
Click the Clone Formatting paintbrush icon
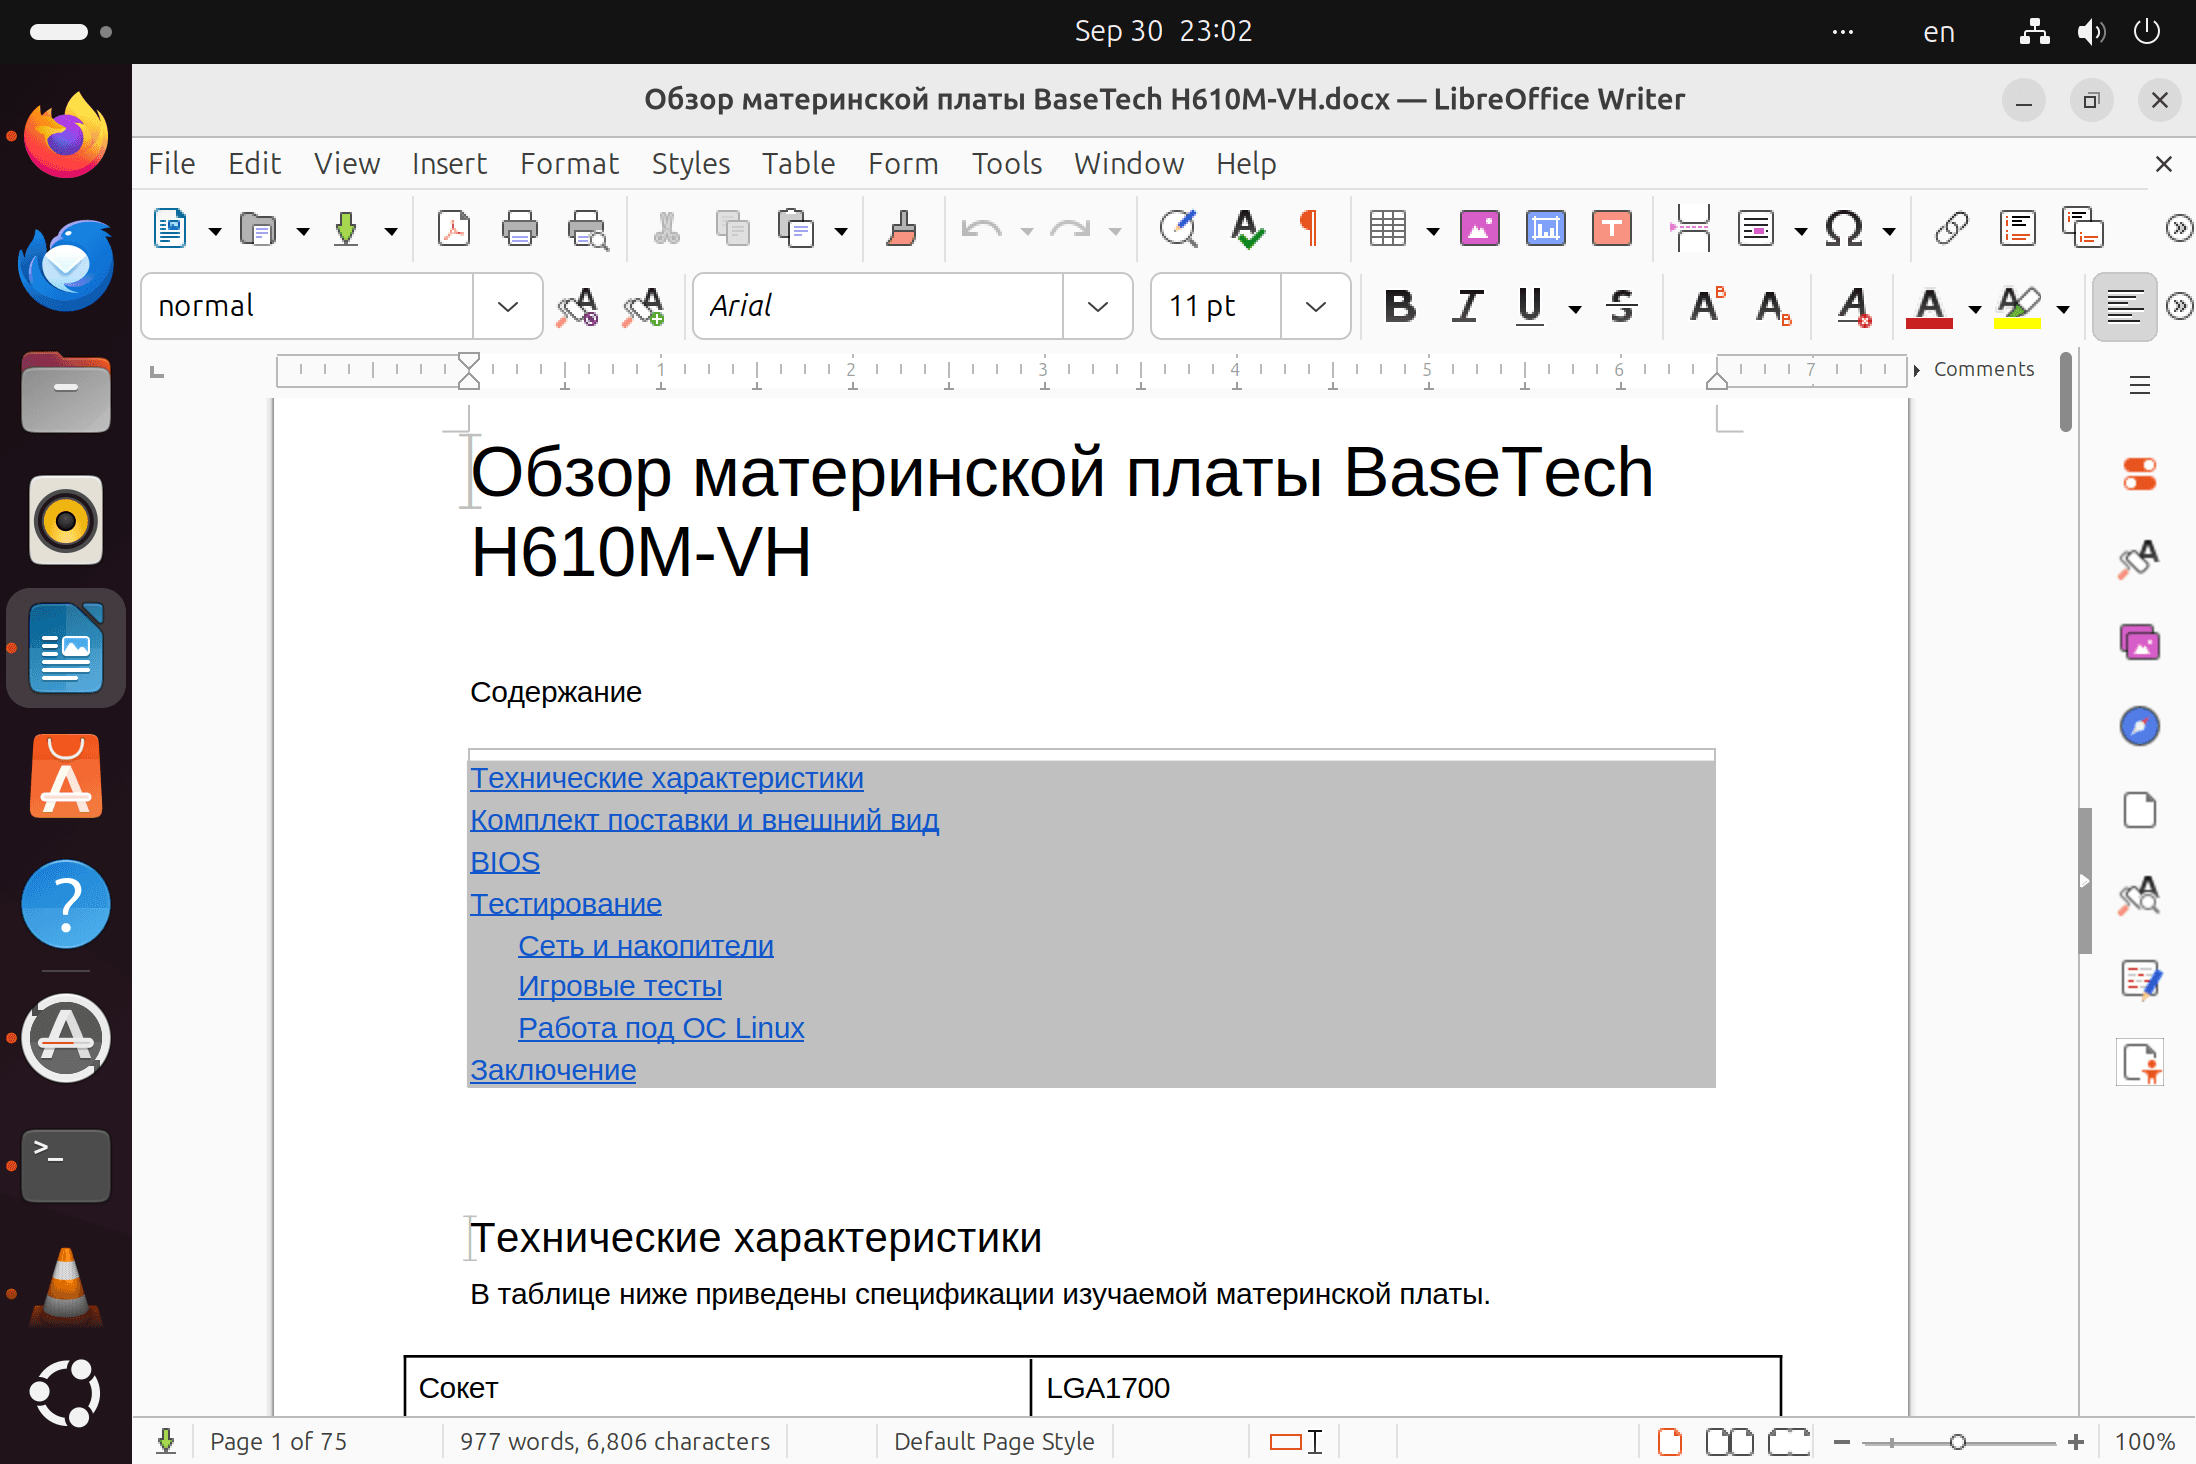[x=901, y=229]
